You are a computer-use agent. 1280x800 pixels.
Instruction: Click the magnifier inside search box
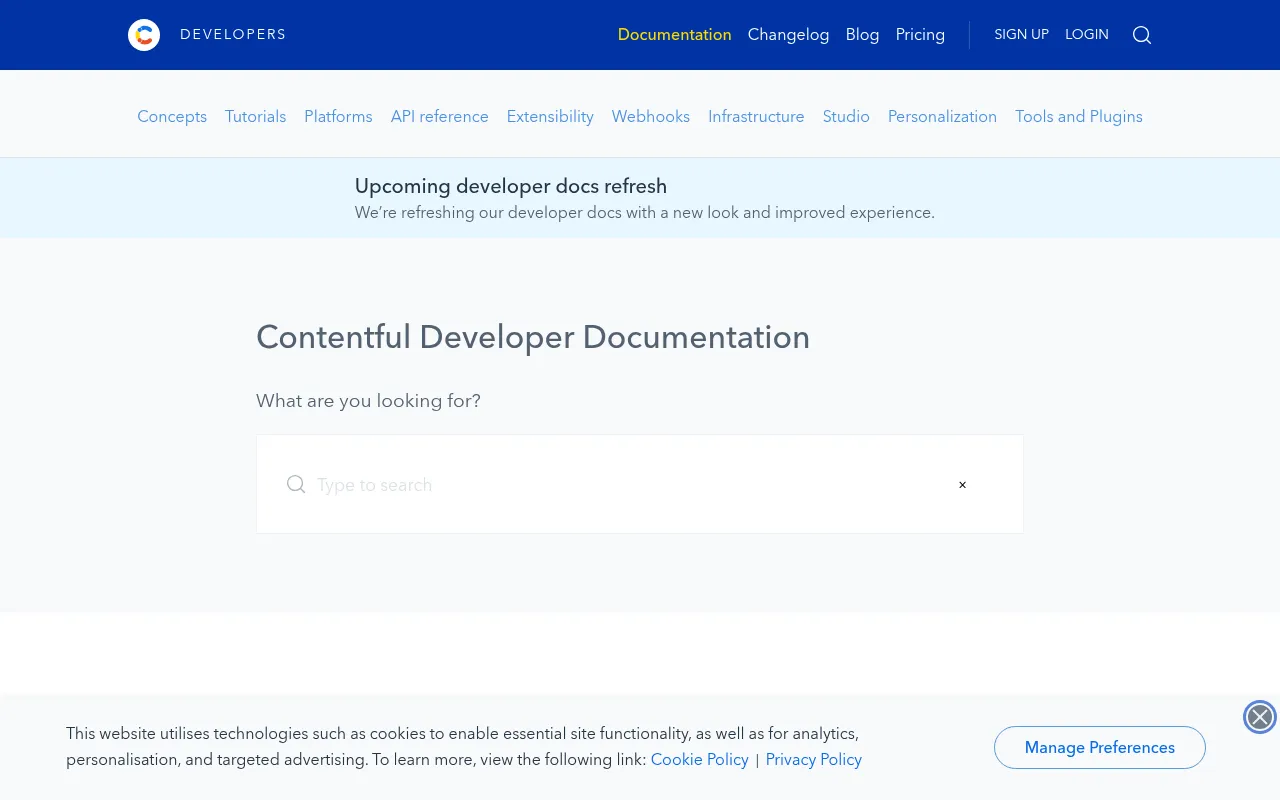(296, 484)
